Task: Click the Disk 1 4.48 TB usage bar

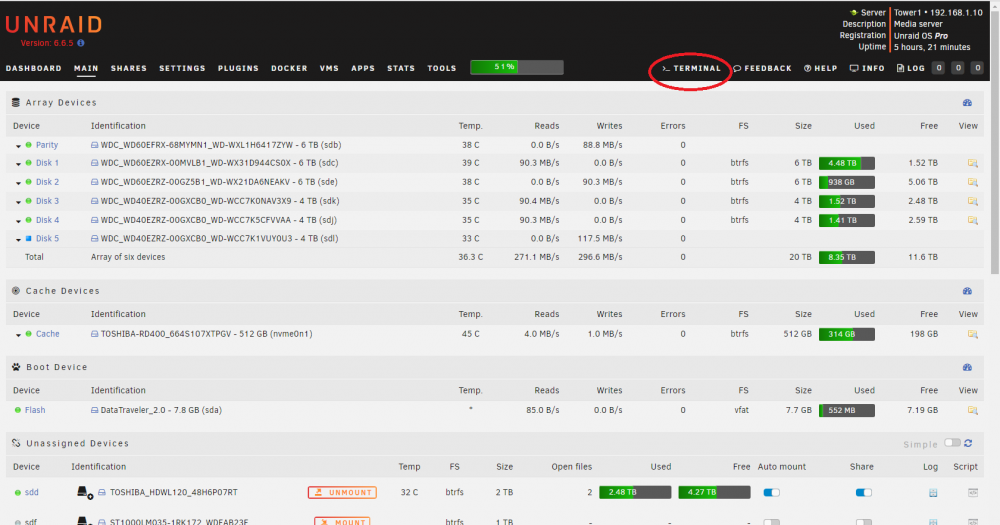Action: pos(846,163)
